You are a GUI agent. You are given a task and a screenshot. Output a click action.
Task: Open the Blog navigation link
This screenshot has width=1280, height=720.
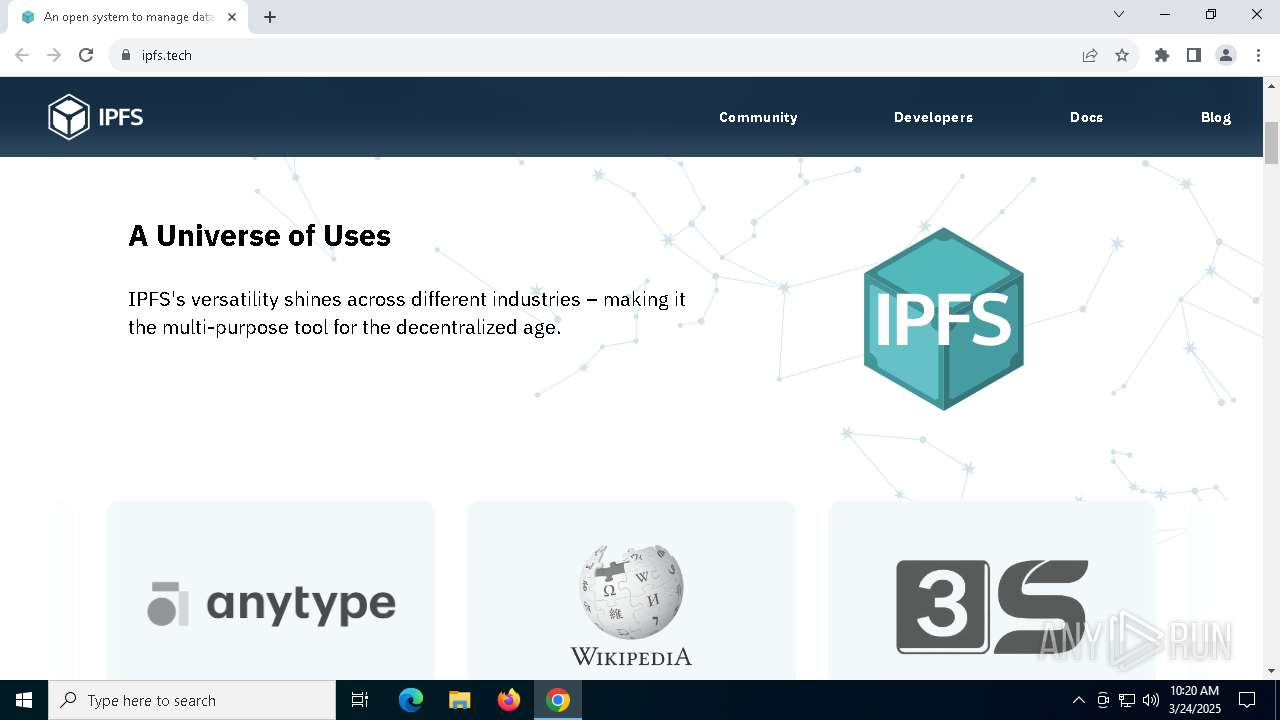(1216, 117)
